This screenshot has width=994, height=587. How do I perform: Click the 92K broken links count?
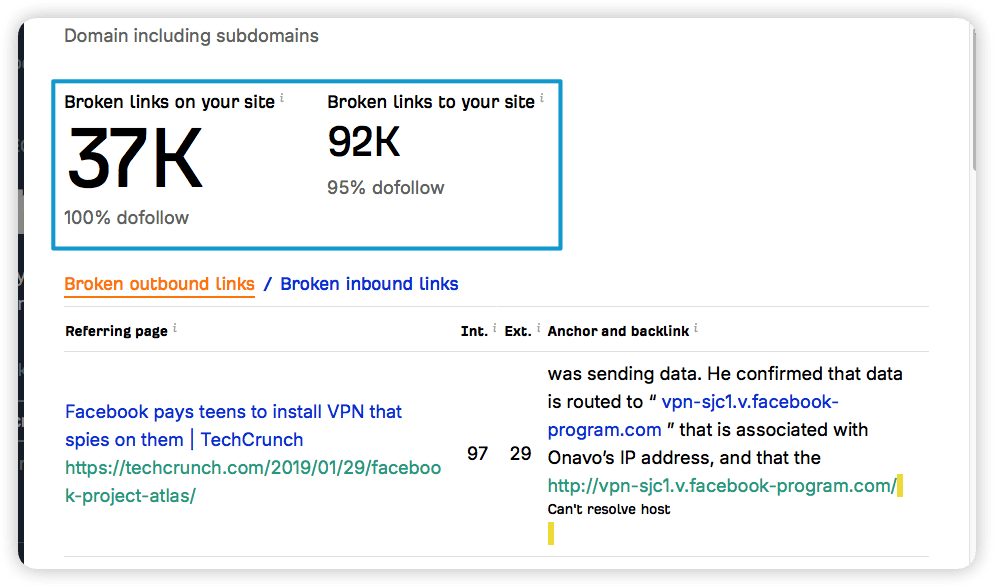click(364, 141)
